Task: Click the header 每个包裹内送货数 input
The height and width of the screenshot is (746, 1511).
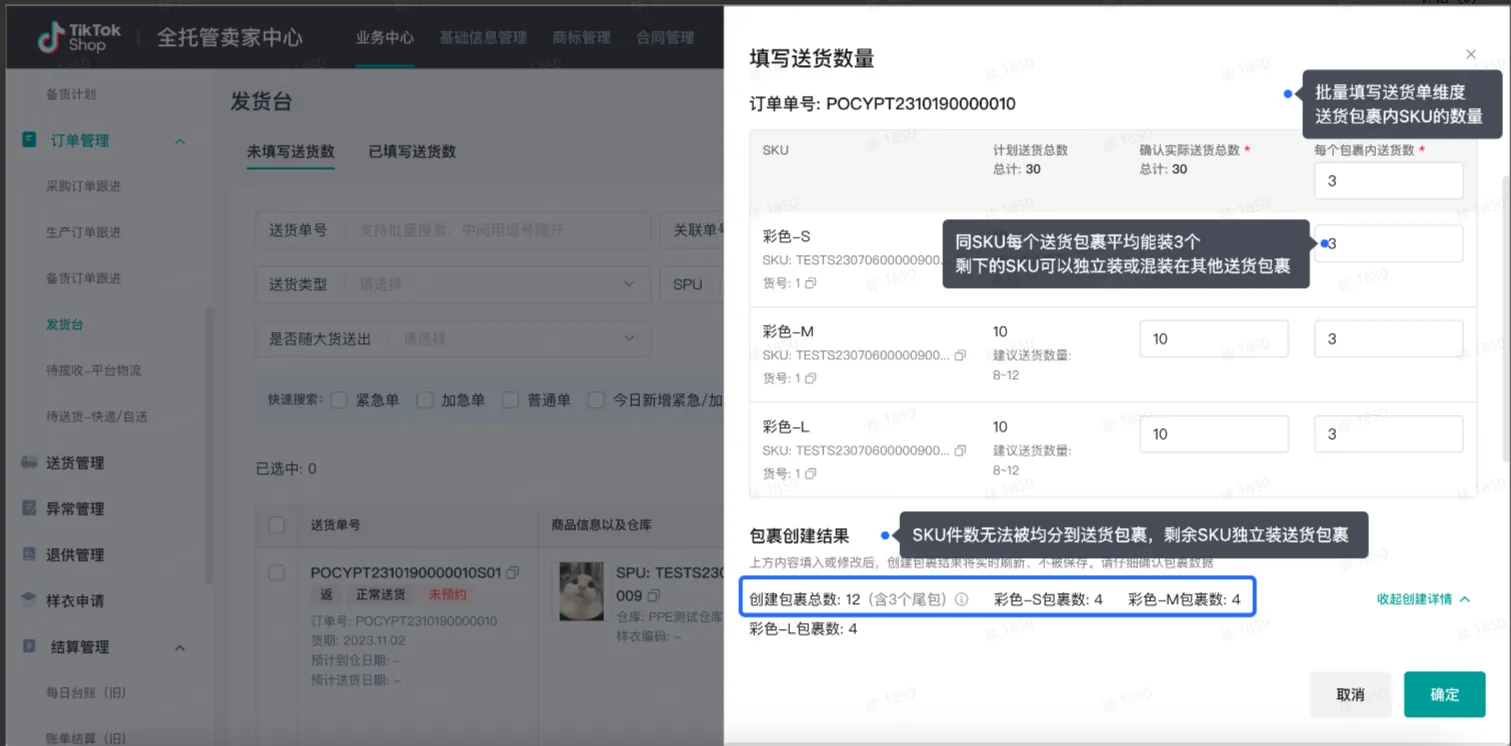Action: (x=1389, y=181)
